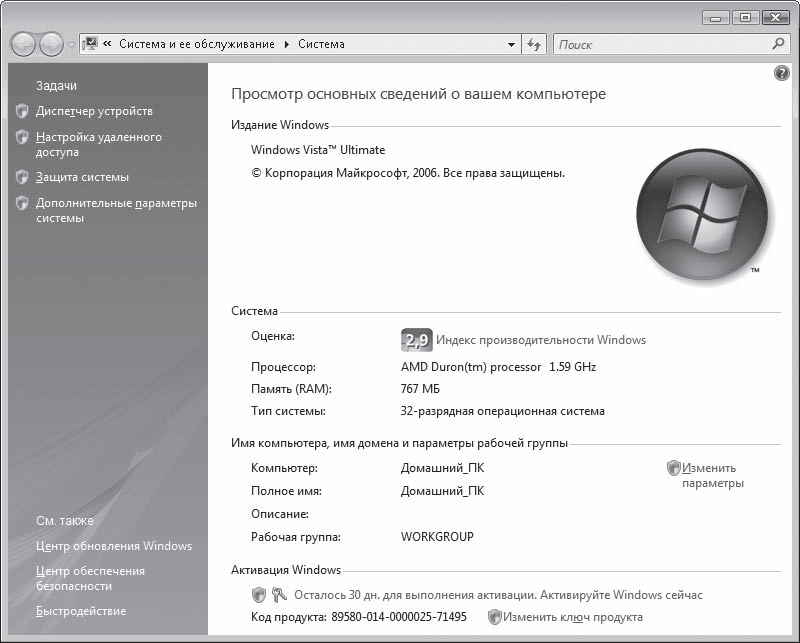Click the Back navigation arrow button

[x=23, y=44]
